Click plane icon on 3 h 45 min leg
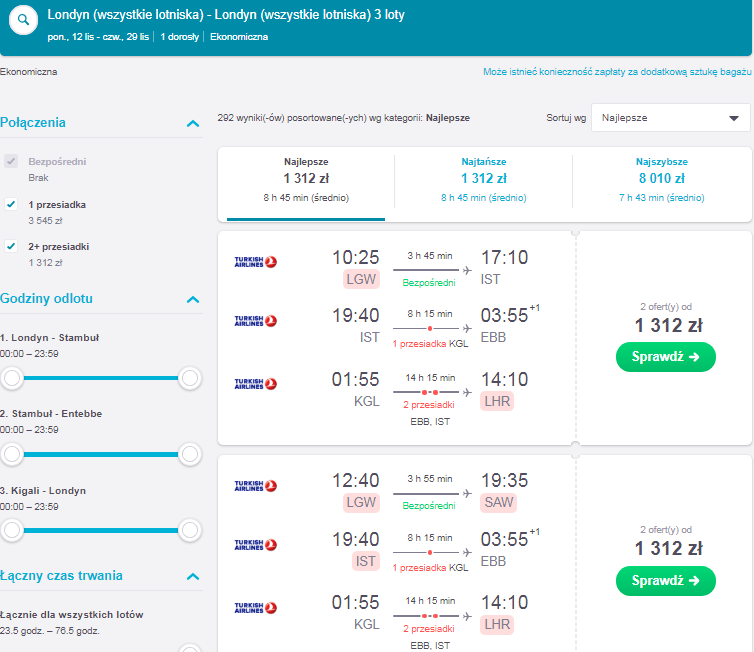754x652 pixels. point(467,271)
